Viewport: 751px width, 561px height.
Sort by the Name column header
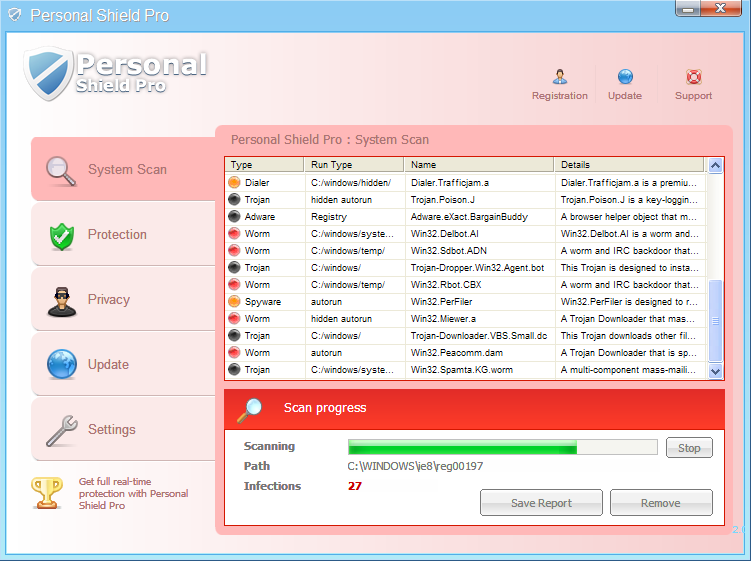pyautogui.click(x=479, y=165)
